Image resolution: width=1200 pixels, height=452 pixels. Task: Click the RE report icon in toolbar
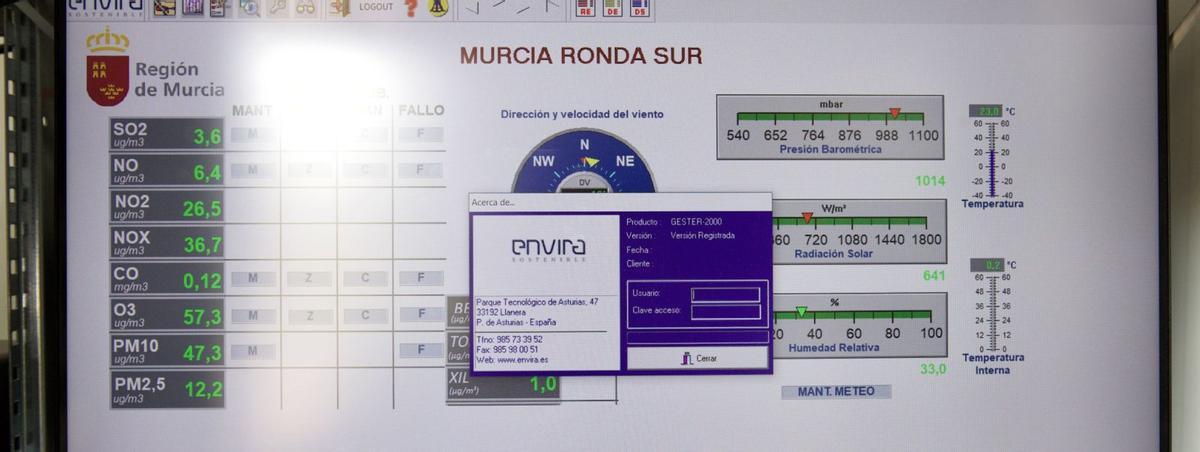585,9
